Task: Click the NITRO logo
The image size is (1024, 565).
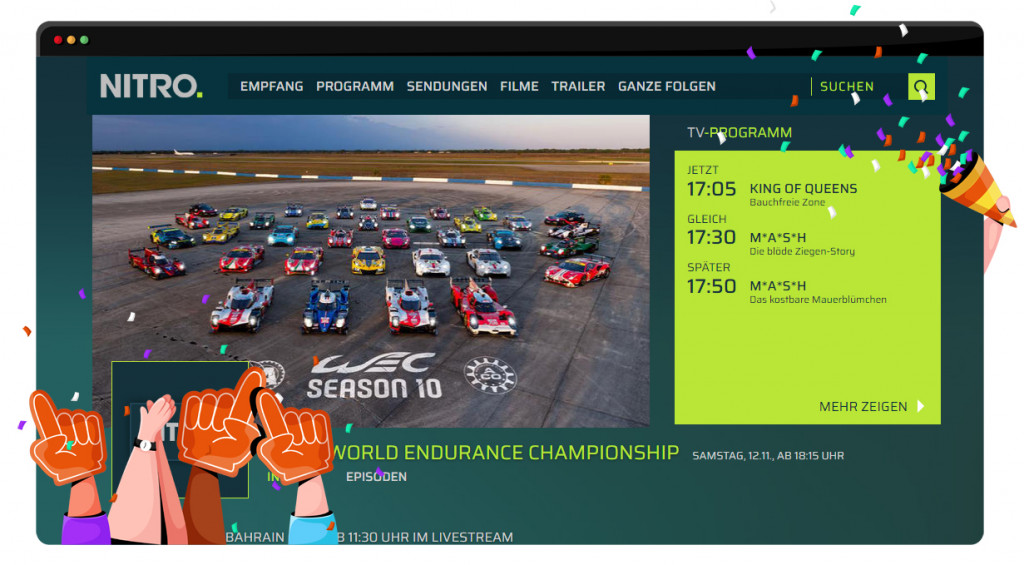Action: coord(151,86)
